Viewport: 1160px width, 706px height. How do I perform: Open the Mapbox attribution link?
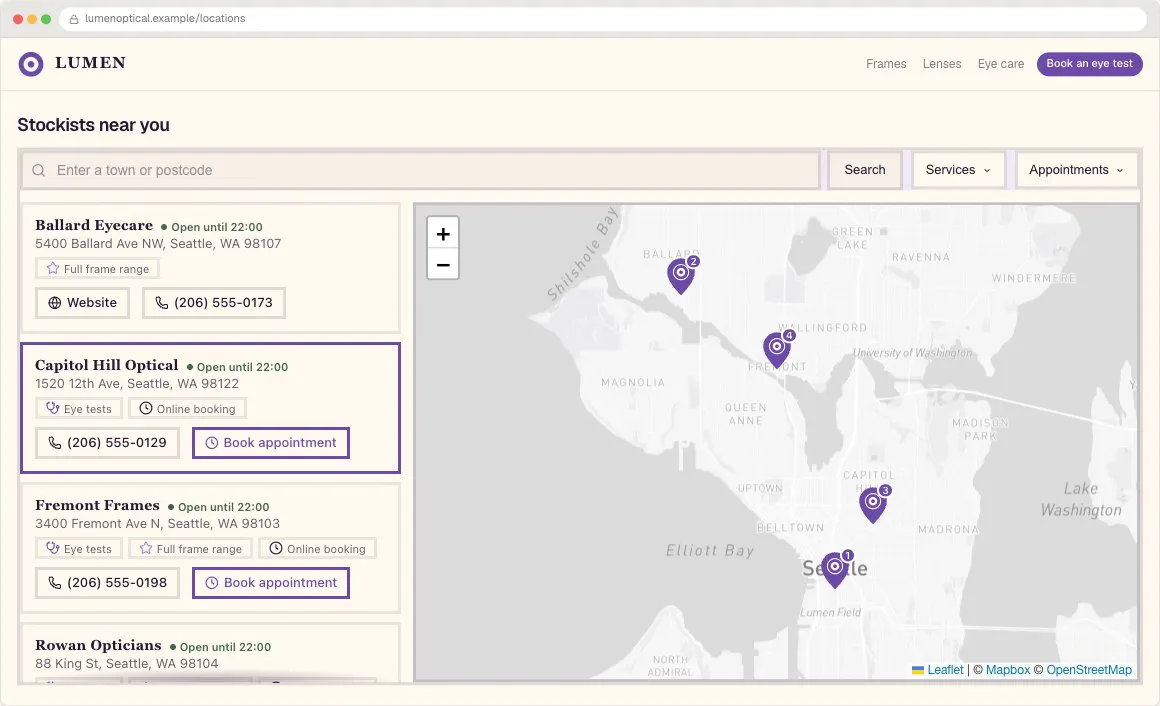click(x=1008, y=670)
